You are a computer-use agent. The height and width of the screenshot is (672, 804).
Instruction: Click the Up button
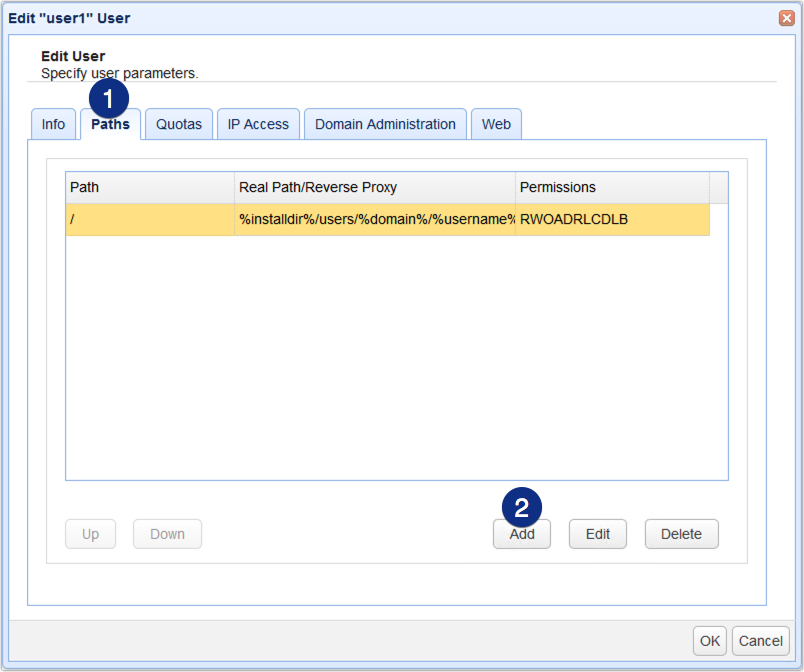(x=90, y=534)
